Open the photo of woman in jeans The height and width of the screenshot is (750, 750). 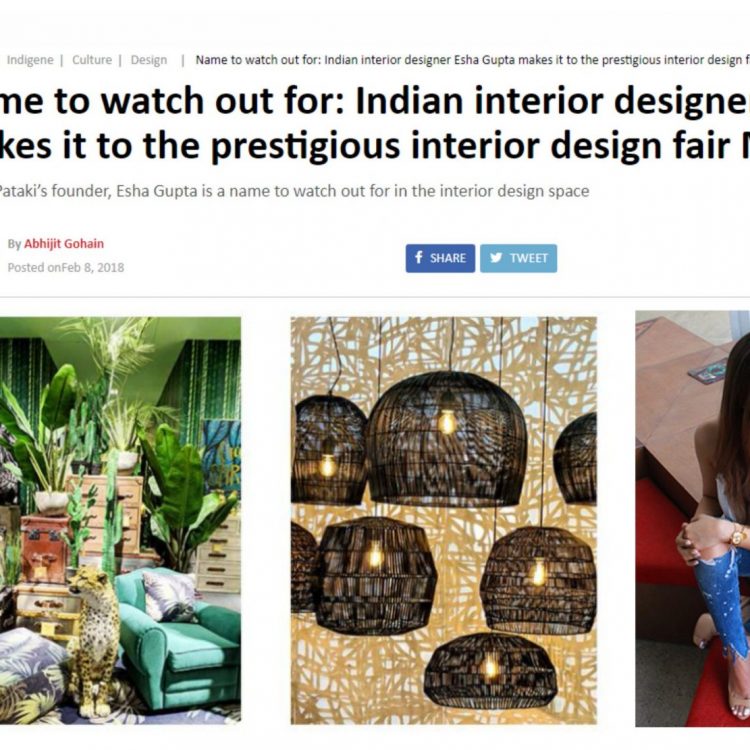(x=693, y=518)
